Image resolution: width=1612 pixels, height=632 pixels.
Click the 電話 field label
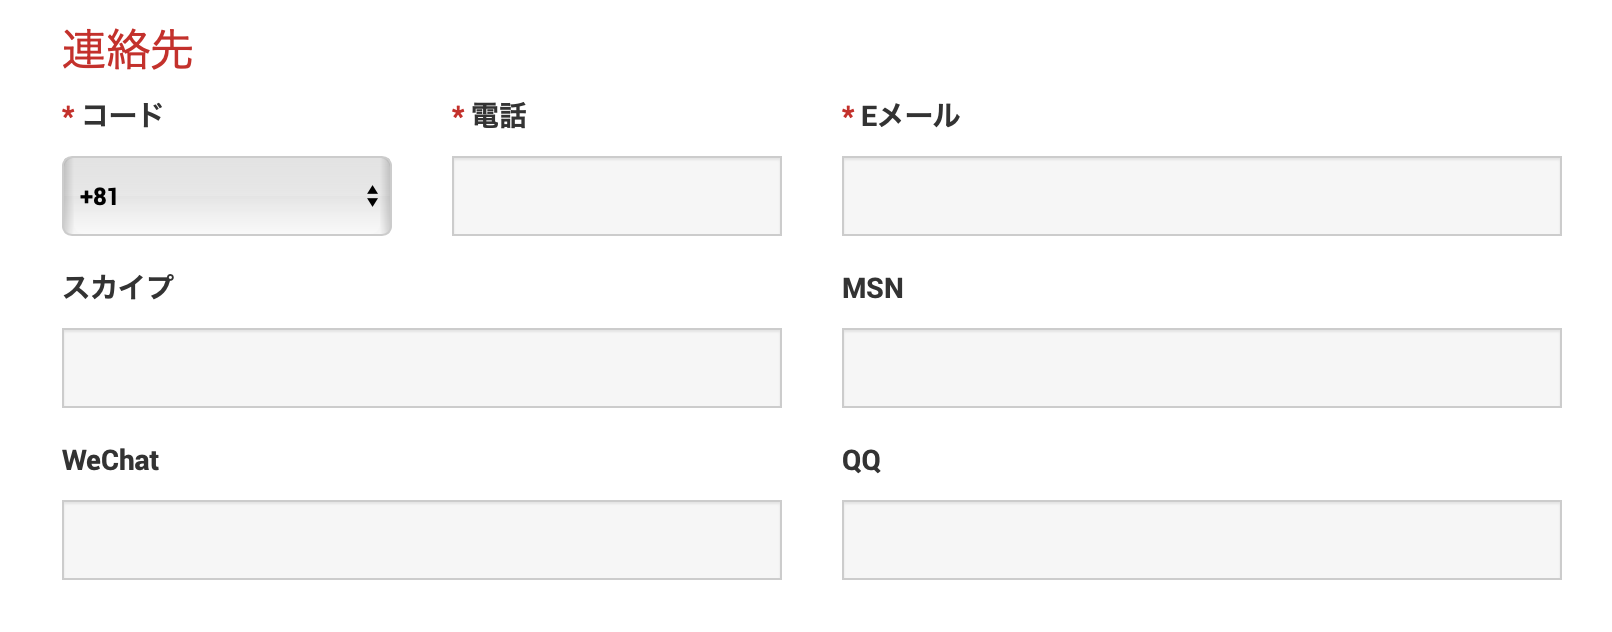[499, 116]
